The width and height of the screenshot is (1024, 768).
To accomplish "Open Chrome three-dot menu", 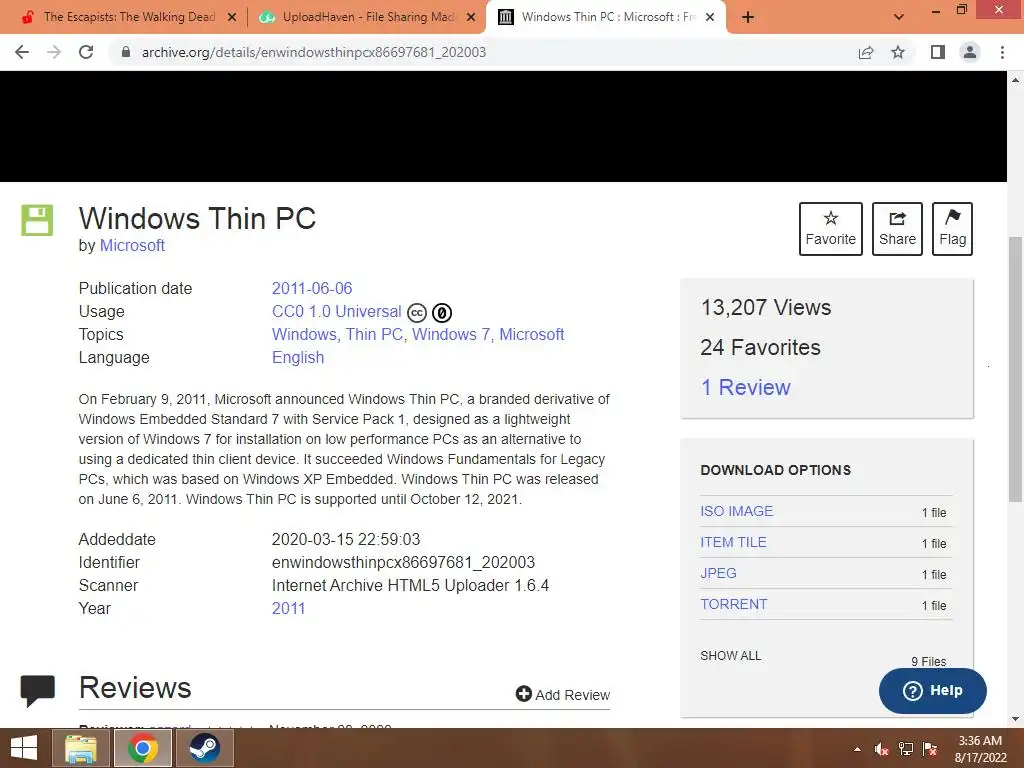I will coord(1002,52).
